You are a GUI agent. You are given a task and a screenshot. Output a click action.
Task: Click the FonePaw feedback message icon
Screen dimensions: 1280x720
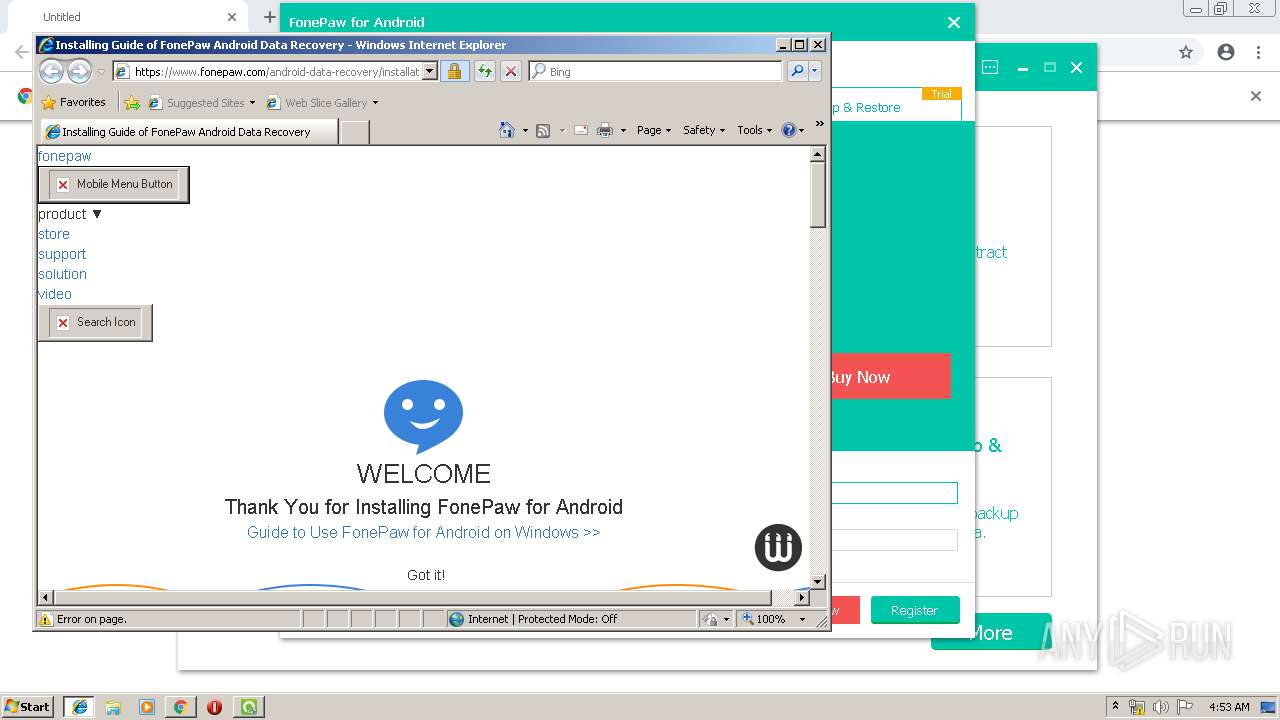[990, 67]
